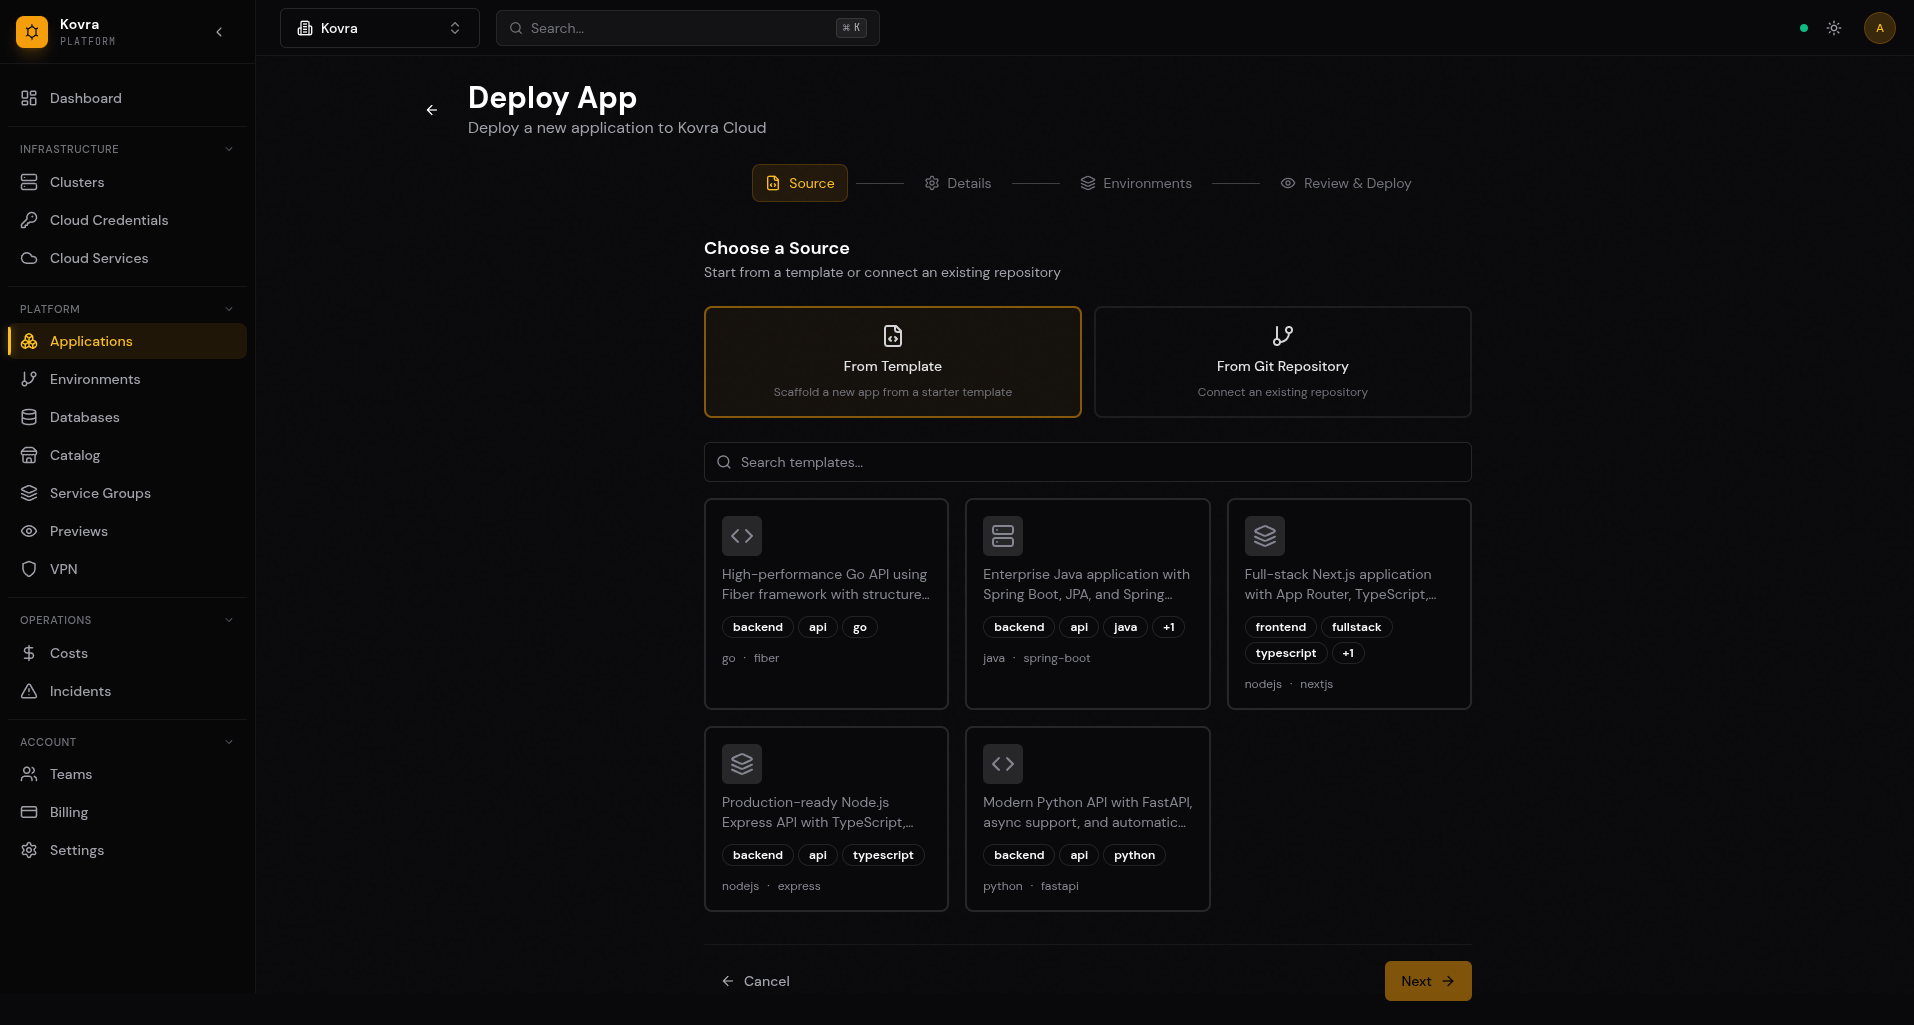The image size is (1914, 1025).
Task: Click the green status indicator dot
Action: tap(1804, 28)
